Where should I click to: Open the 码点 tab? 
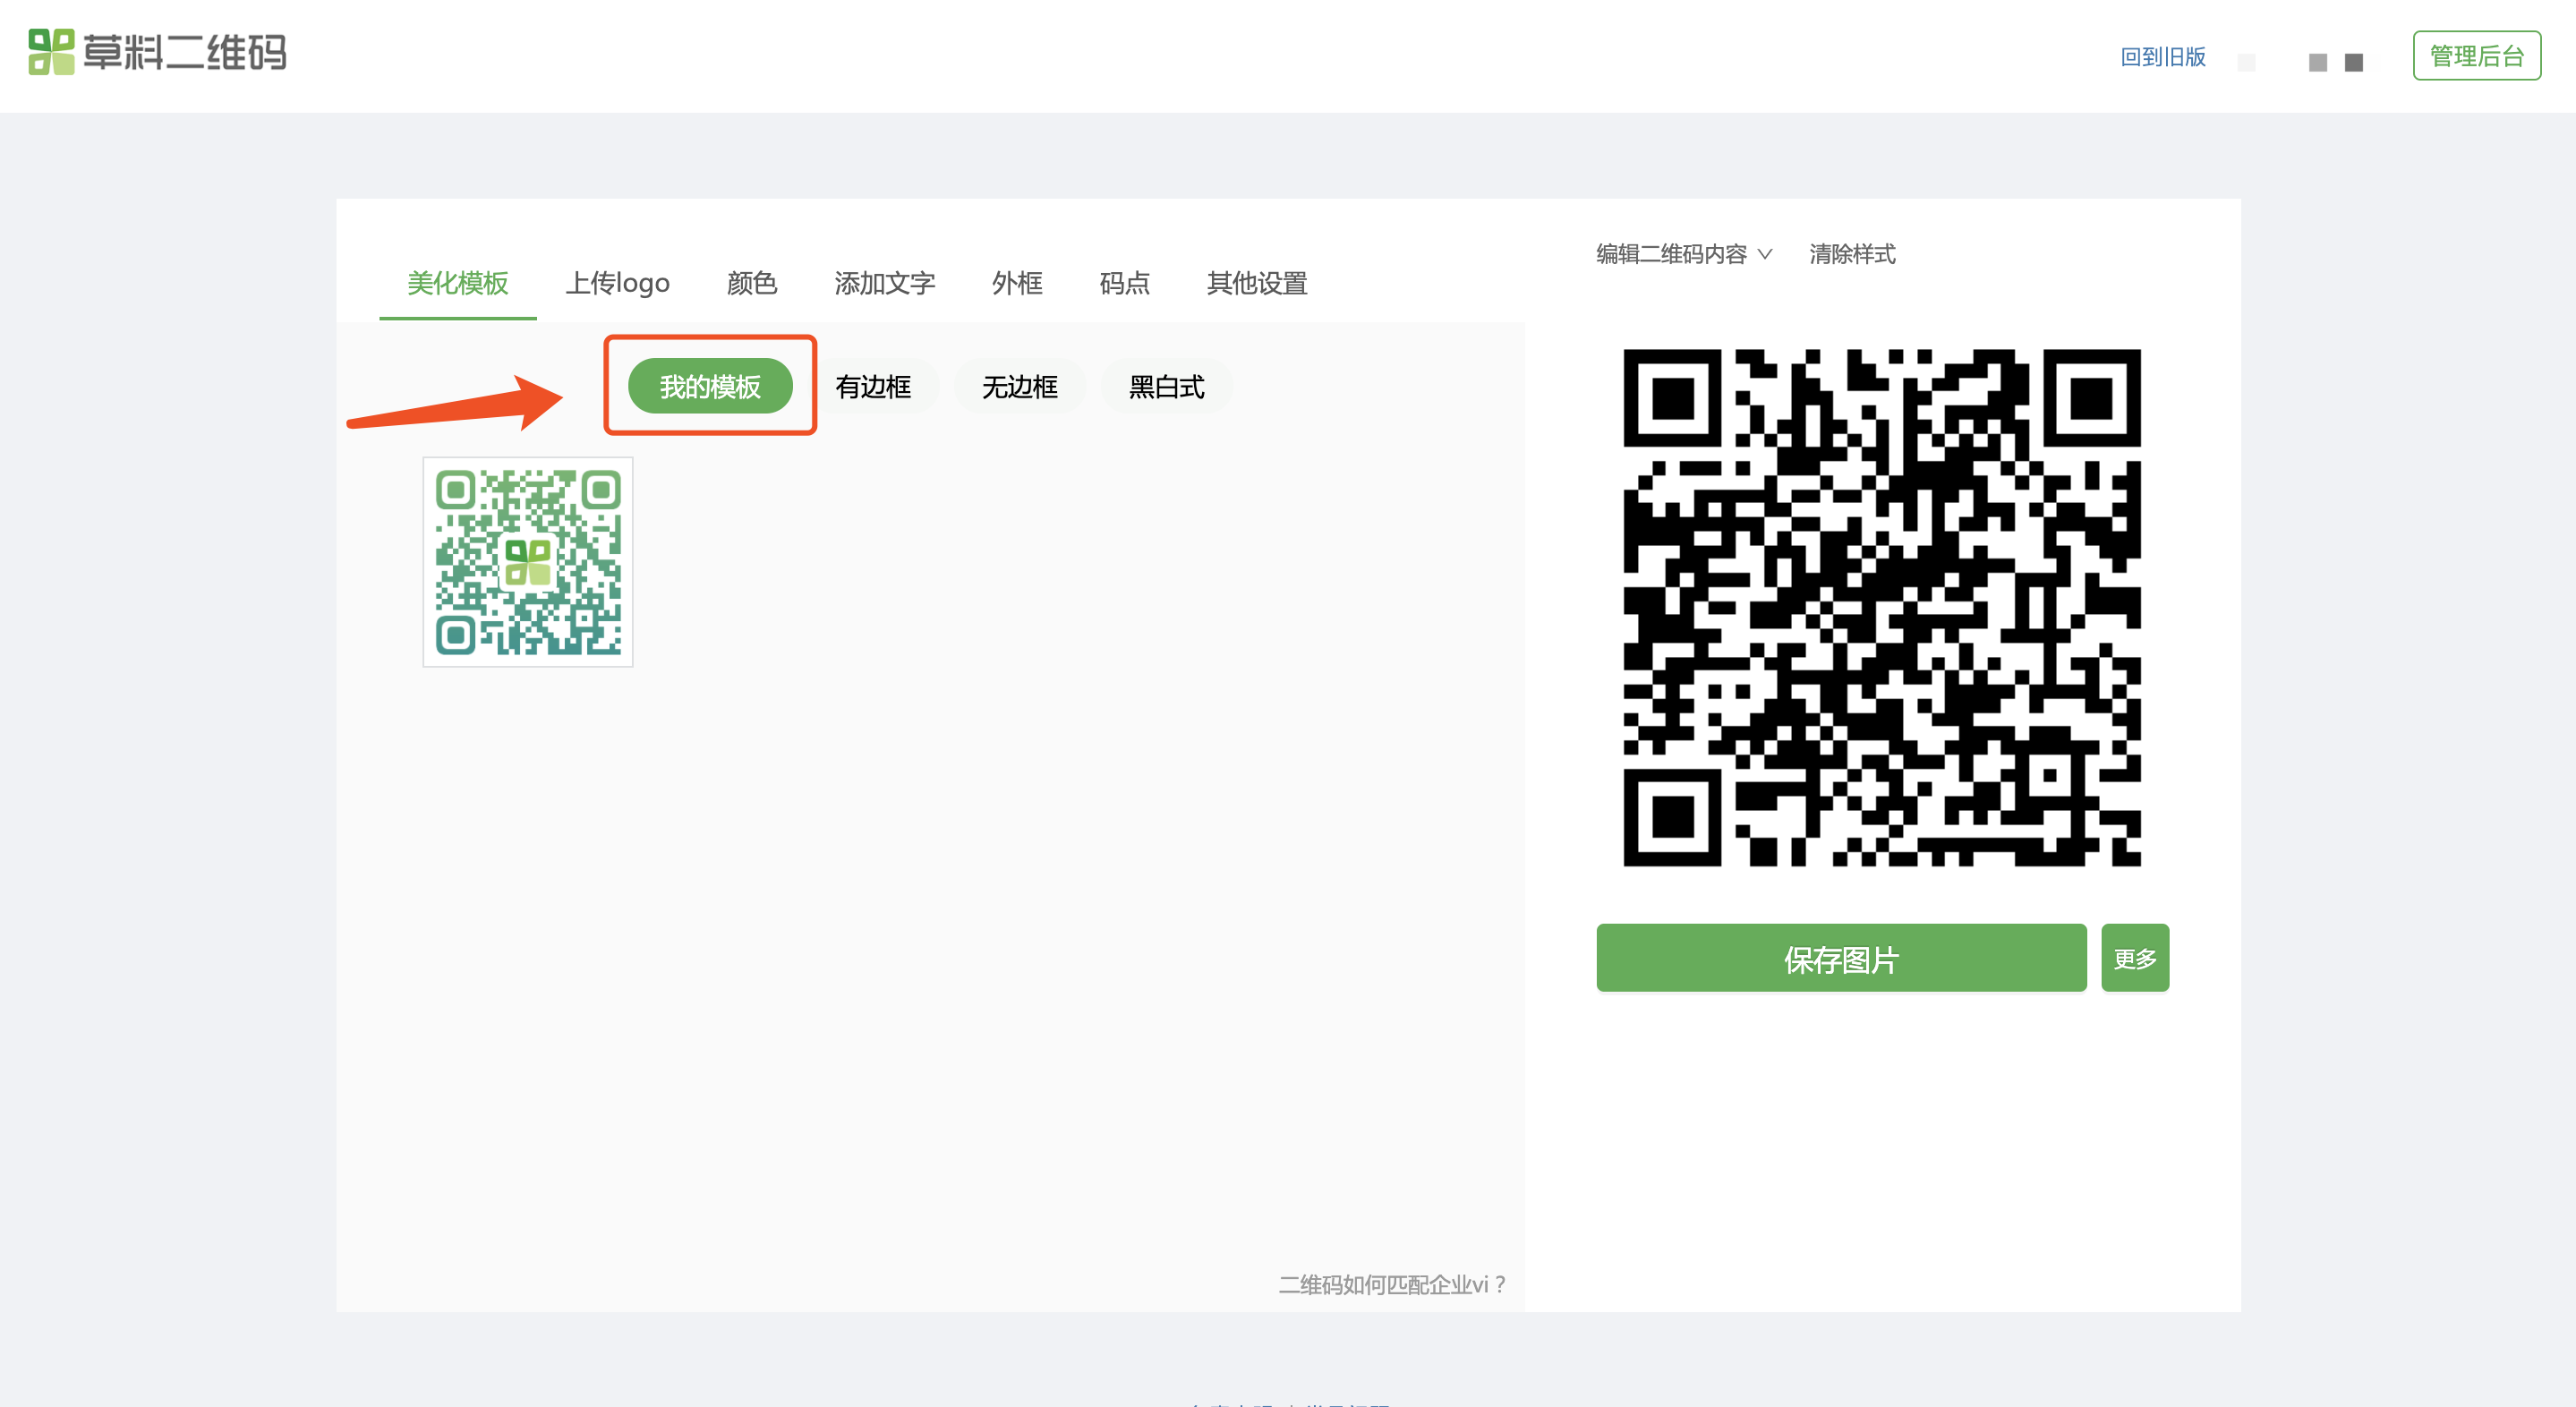[x=1124, y=283]
